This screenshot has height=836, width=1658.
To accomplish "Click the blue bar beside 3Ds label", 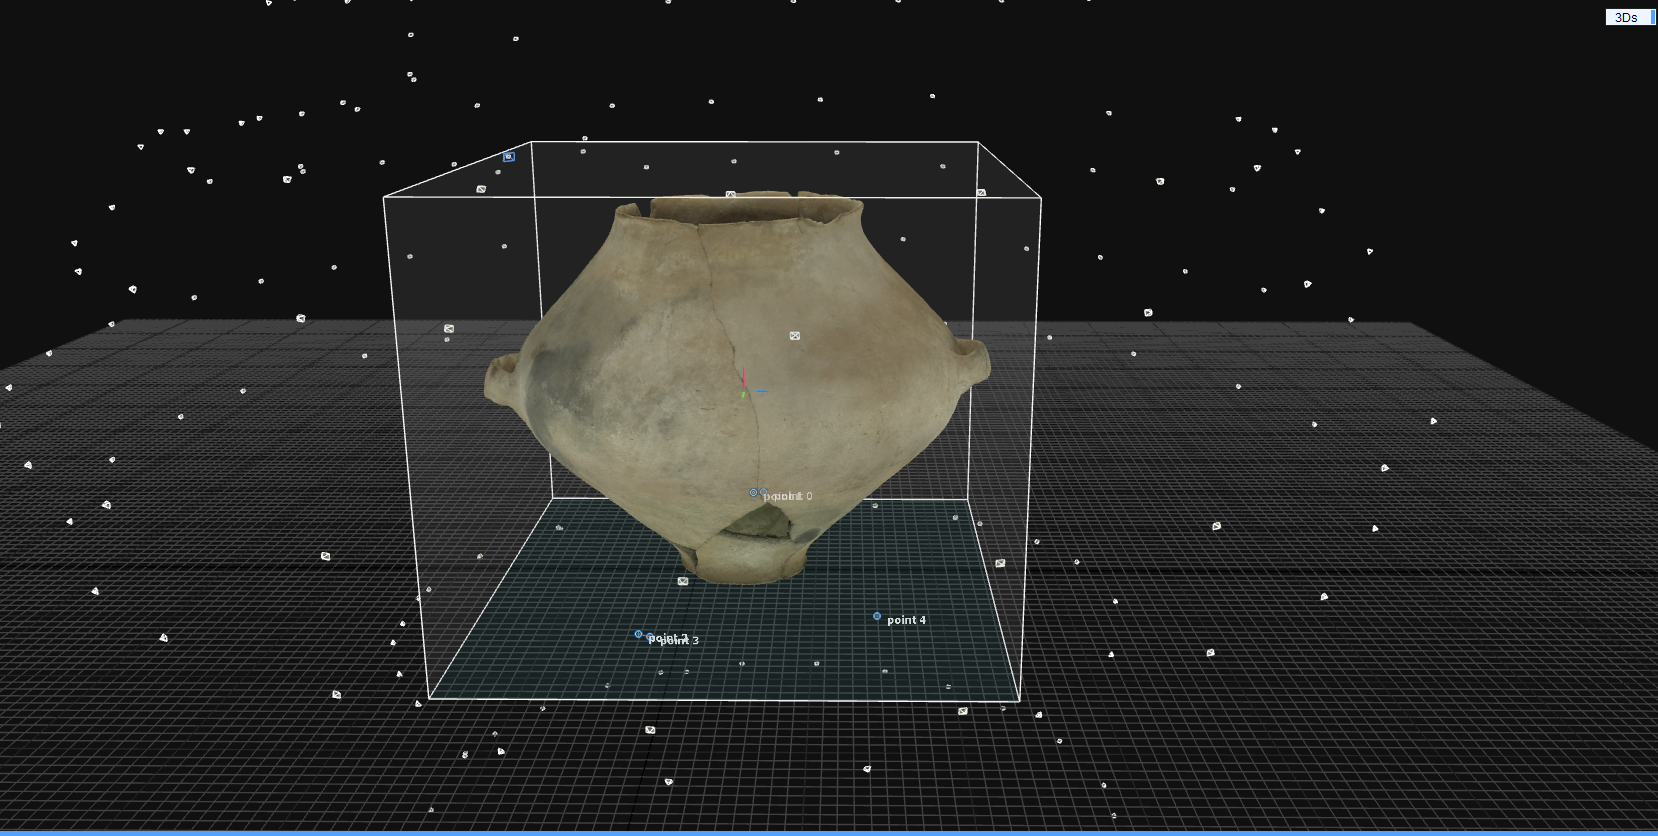I will 1652,17.
